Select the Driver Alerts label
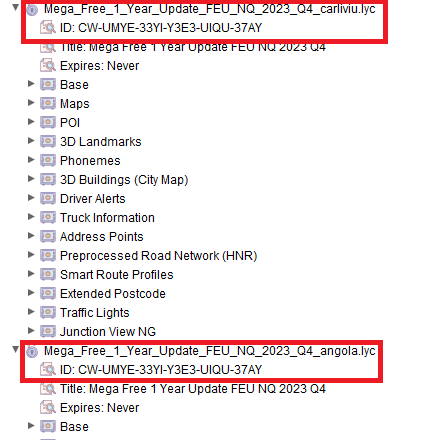Image resolution: width=436 pixels, height=440 pixels. [93, 199]
